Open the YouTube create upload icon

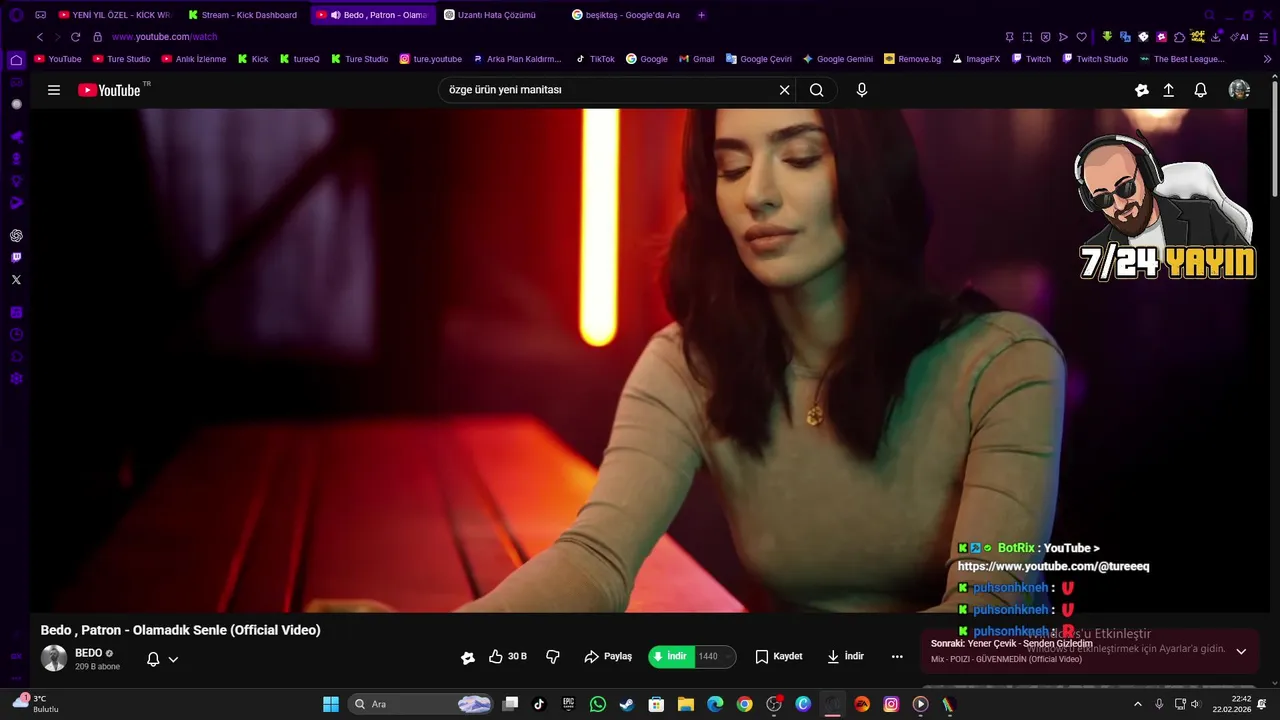(1168, 90)
